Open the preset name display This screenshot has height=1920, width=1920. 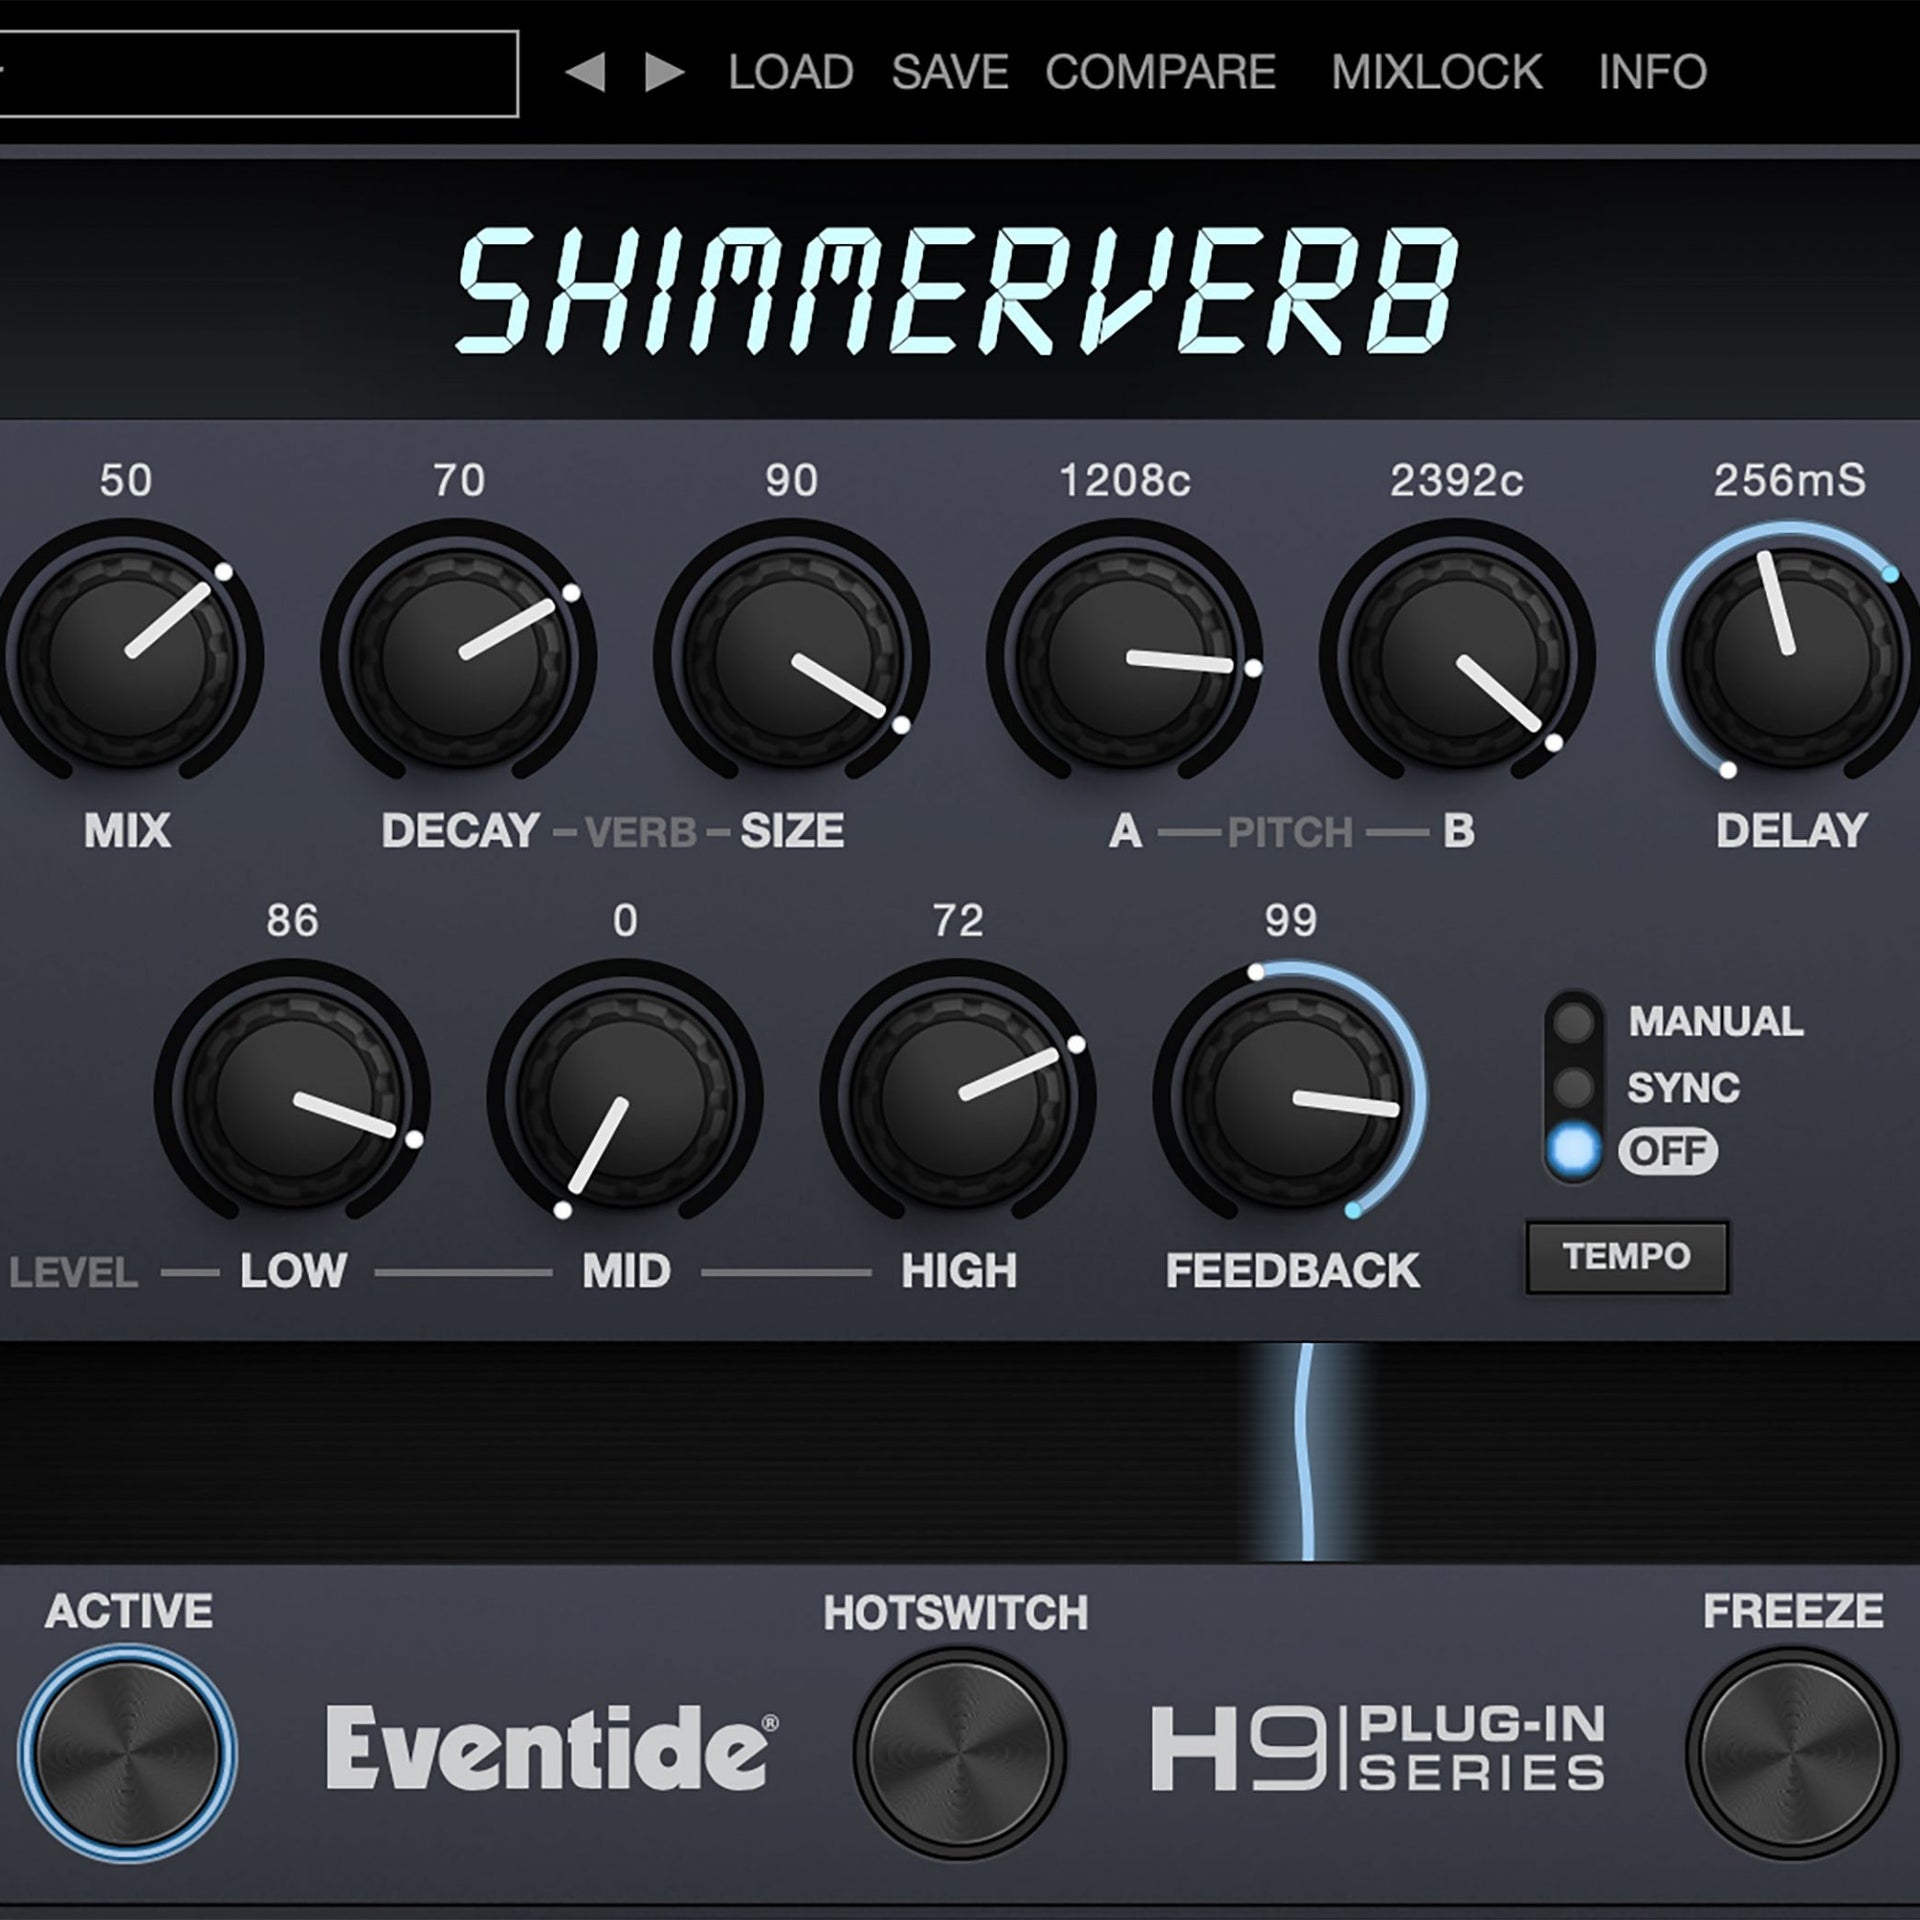pos(260,70)
